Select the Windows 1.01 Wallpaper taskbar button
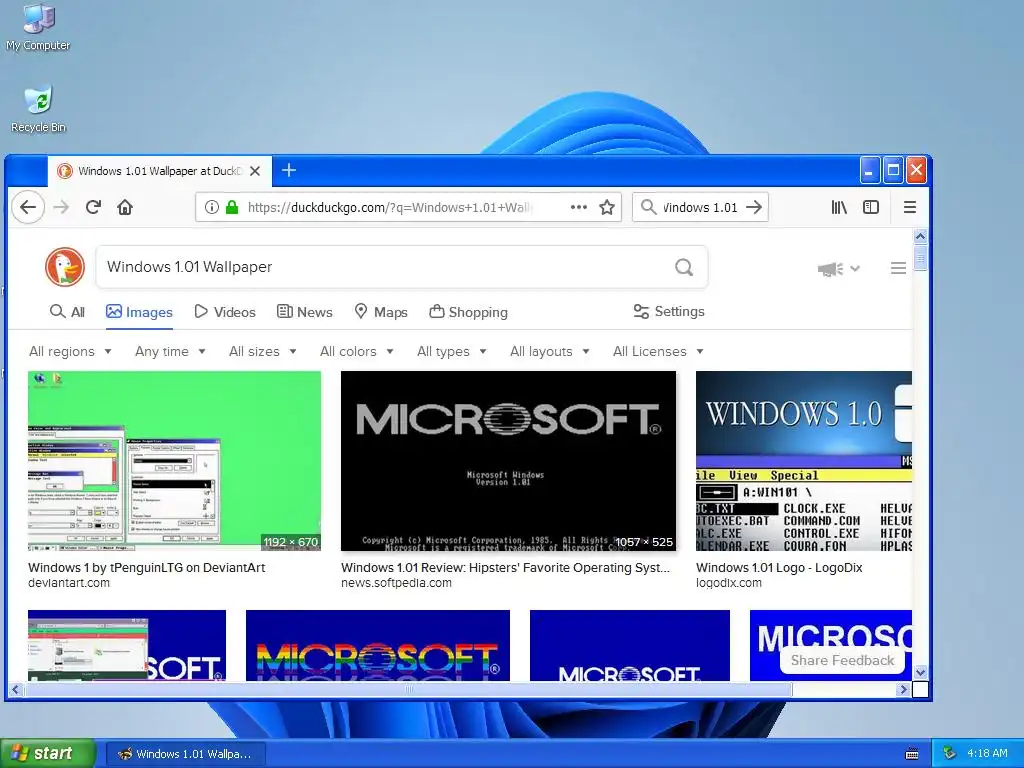1024x768 pixels. tap(185, 754)
